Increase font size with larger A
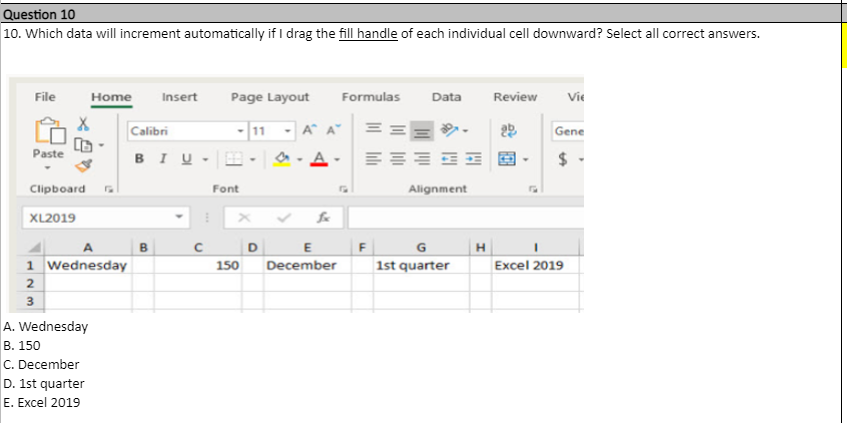Image resolution: width=847 pixels, height=423 pixels. click(x=310, y=131)
